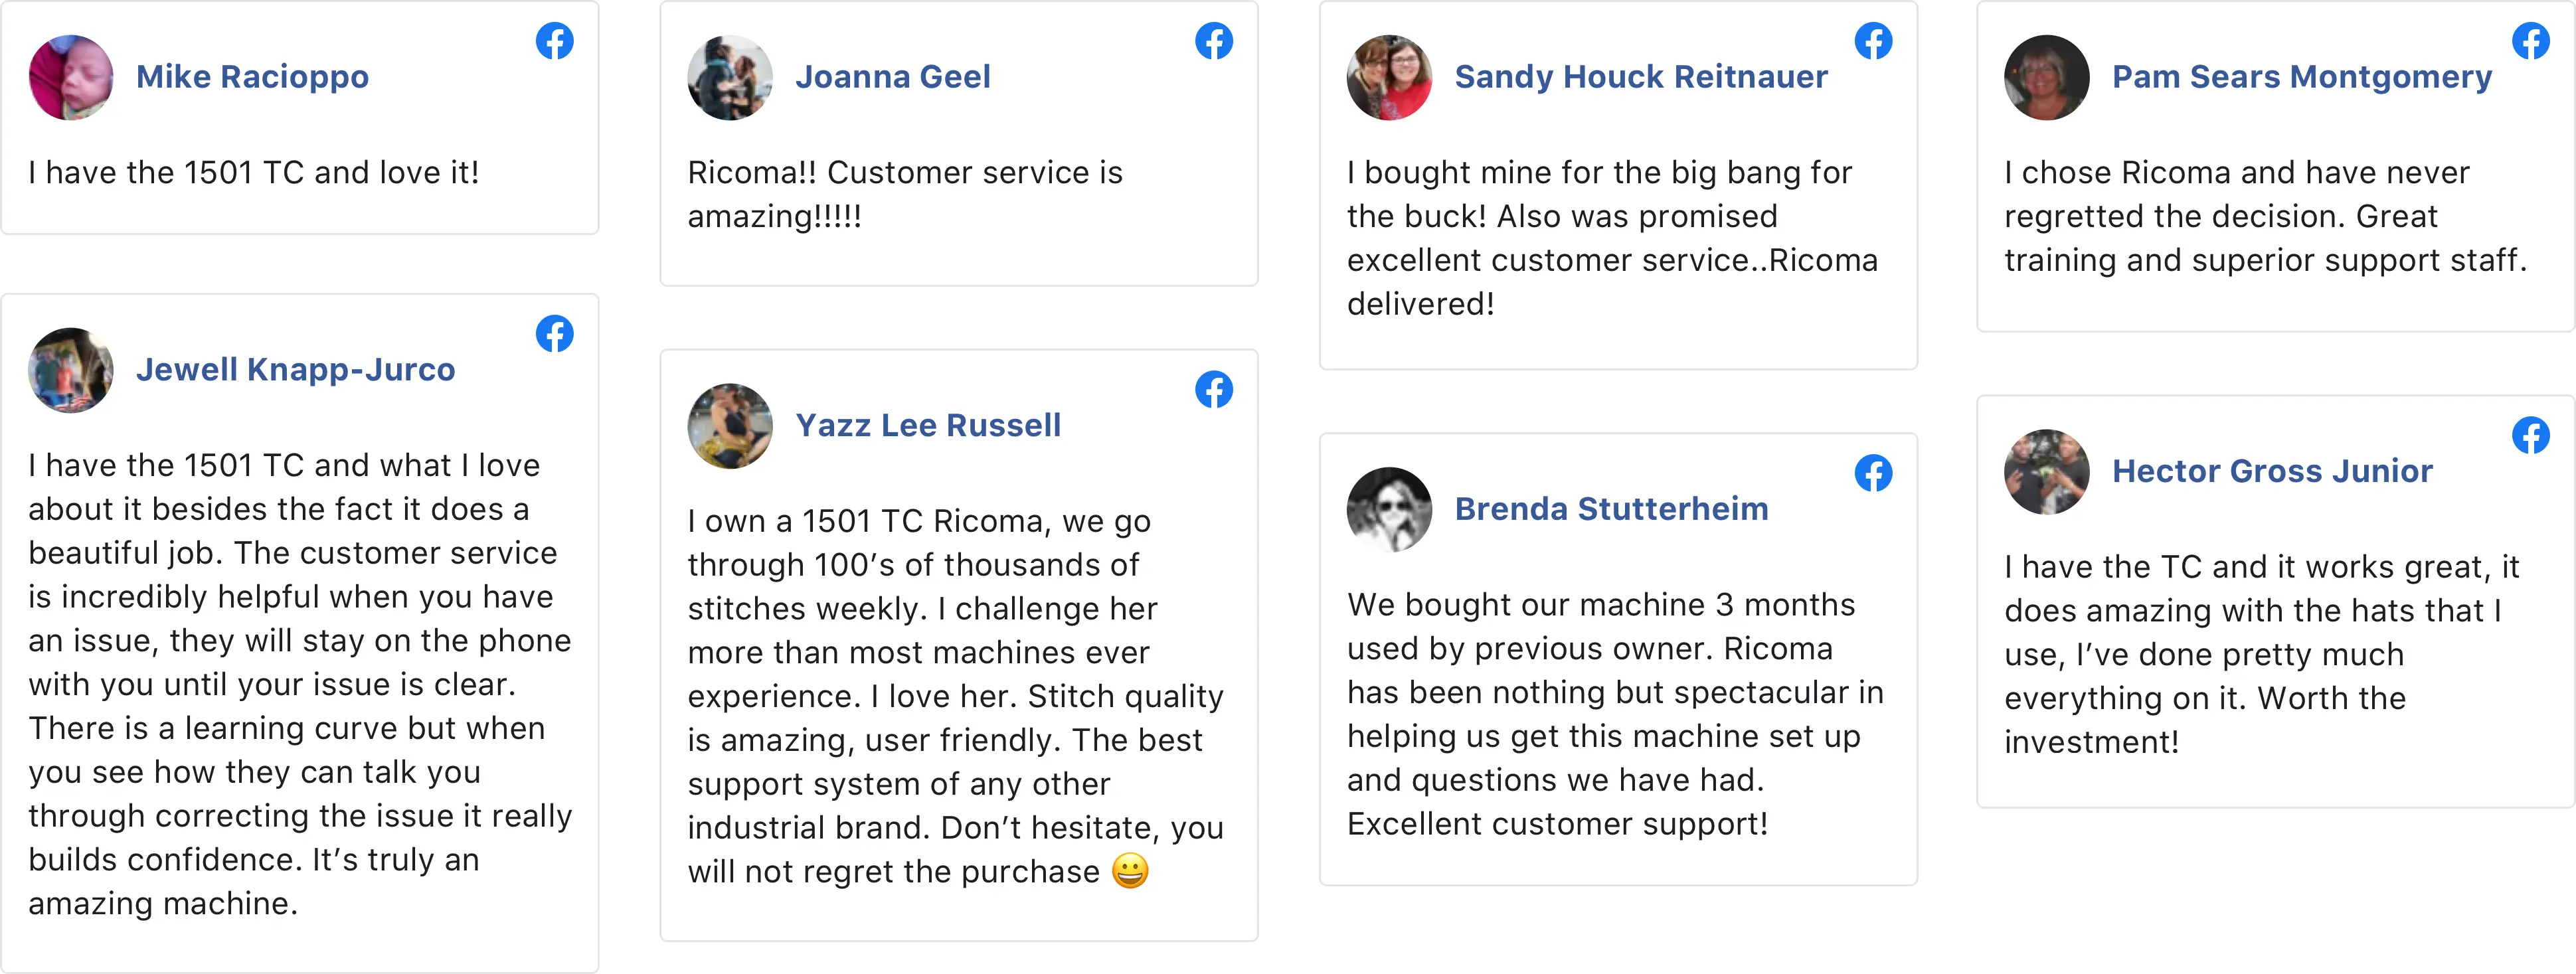The width and height of the screenshot is (2576, 974).
Task: Click Facebook icon on Brenda Stutterheim's review
Action: pyautogui.click(x=1873, y=473)
